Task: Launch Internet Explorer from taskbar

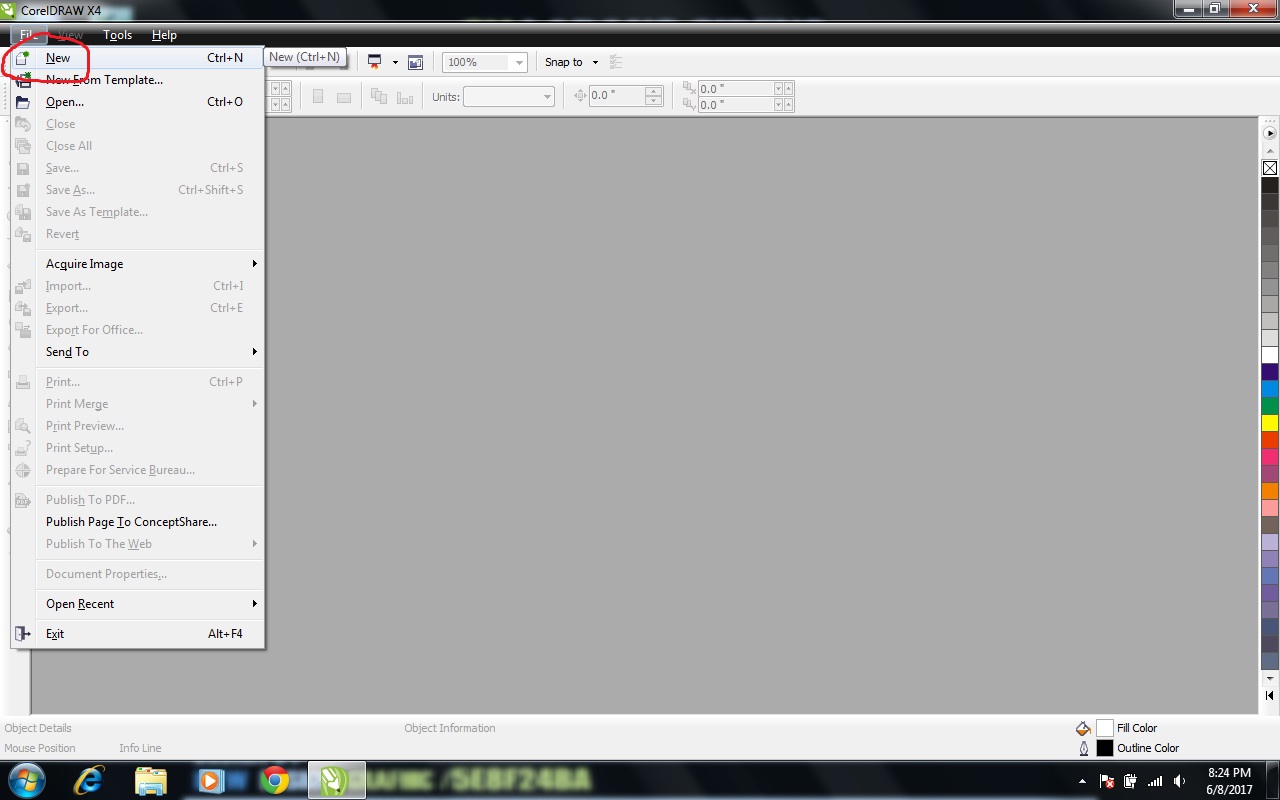Action: coord(89,780)
